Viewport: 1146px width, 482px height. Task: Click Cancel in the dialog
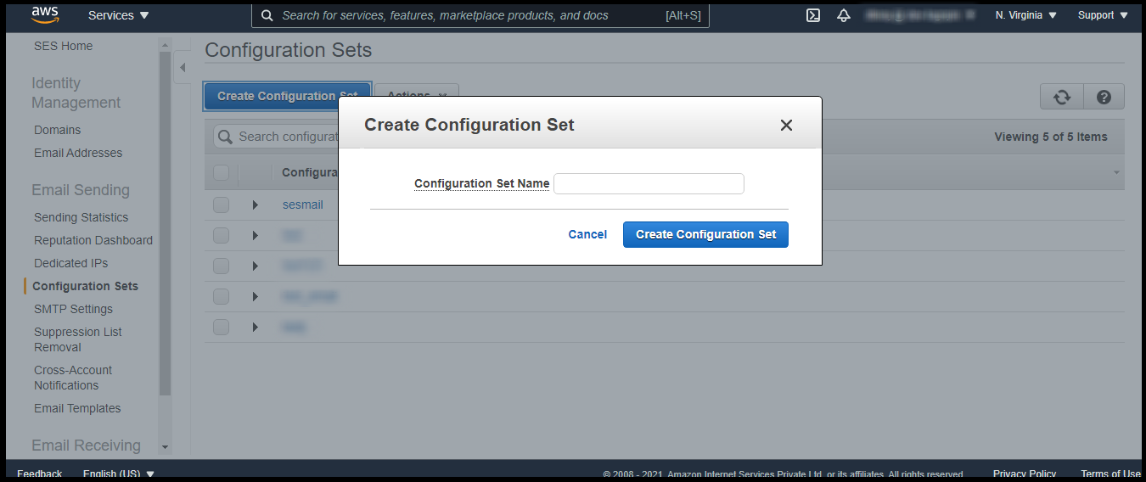point(588,235)
